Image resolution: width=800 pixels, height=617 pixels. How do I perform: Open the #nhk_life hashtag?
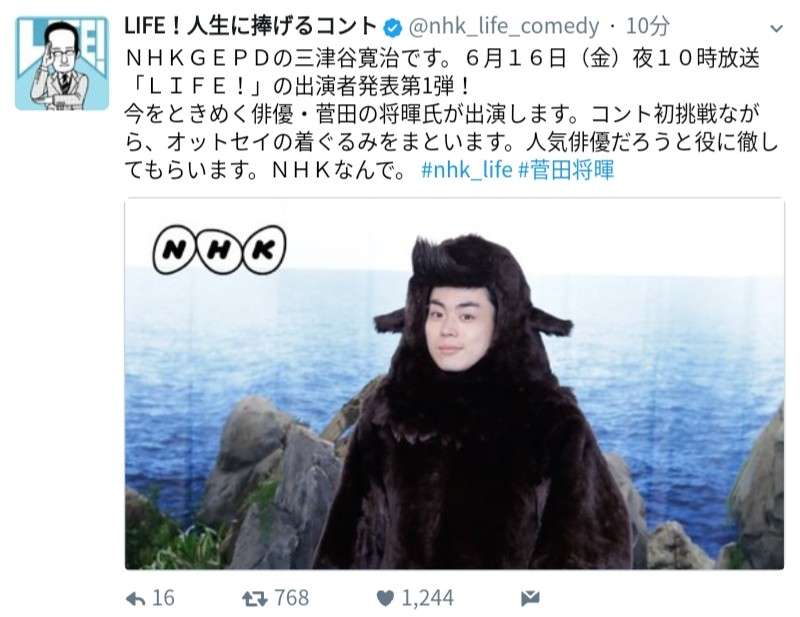point(466,169)
